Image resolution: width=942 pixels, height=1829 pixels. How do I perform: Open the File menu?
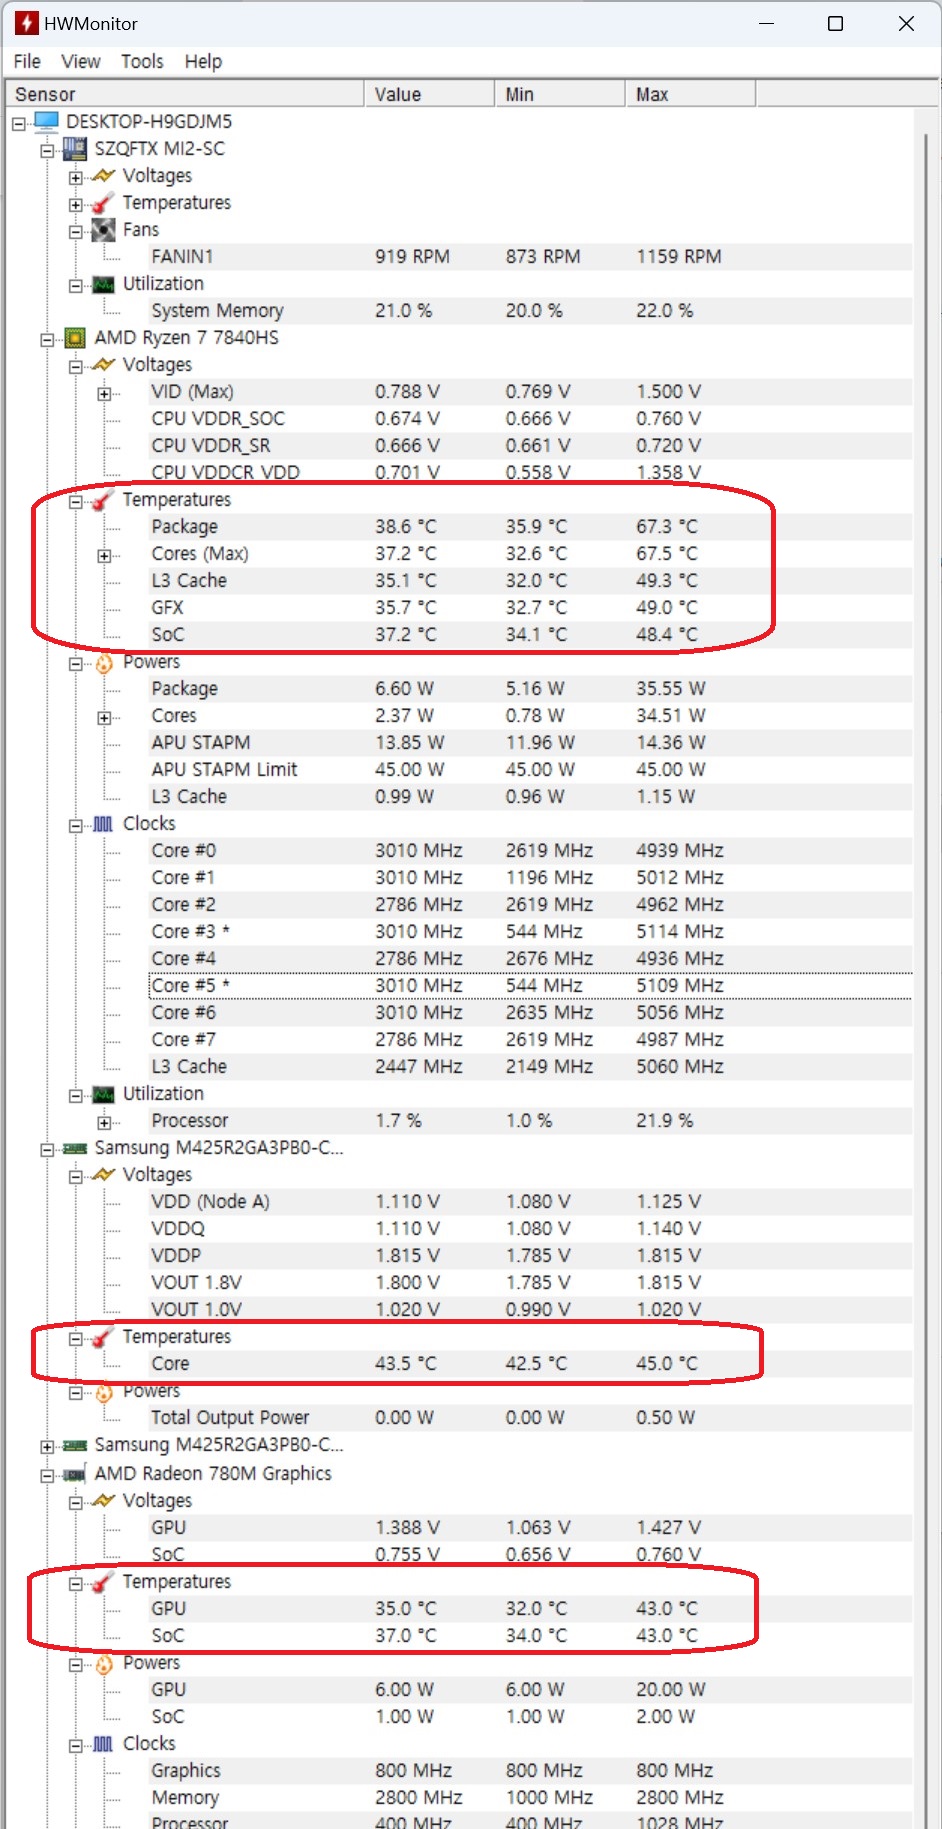(27, 62)
